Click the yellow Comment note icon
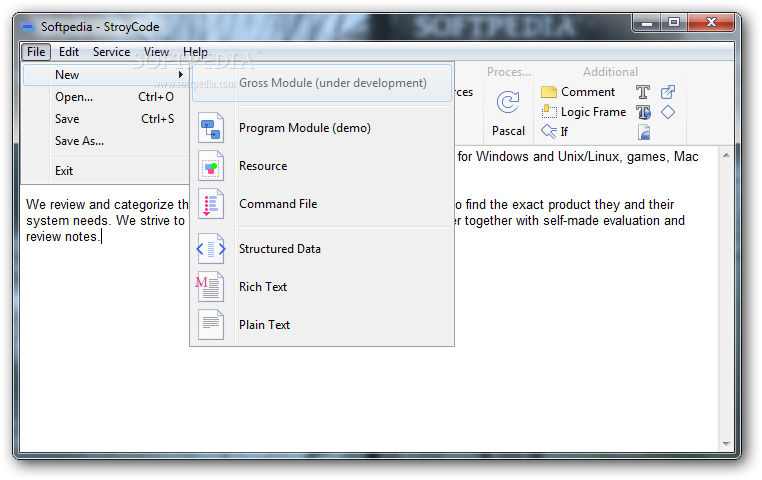The image size is (762, 480). coord(549,92)
